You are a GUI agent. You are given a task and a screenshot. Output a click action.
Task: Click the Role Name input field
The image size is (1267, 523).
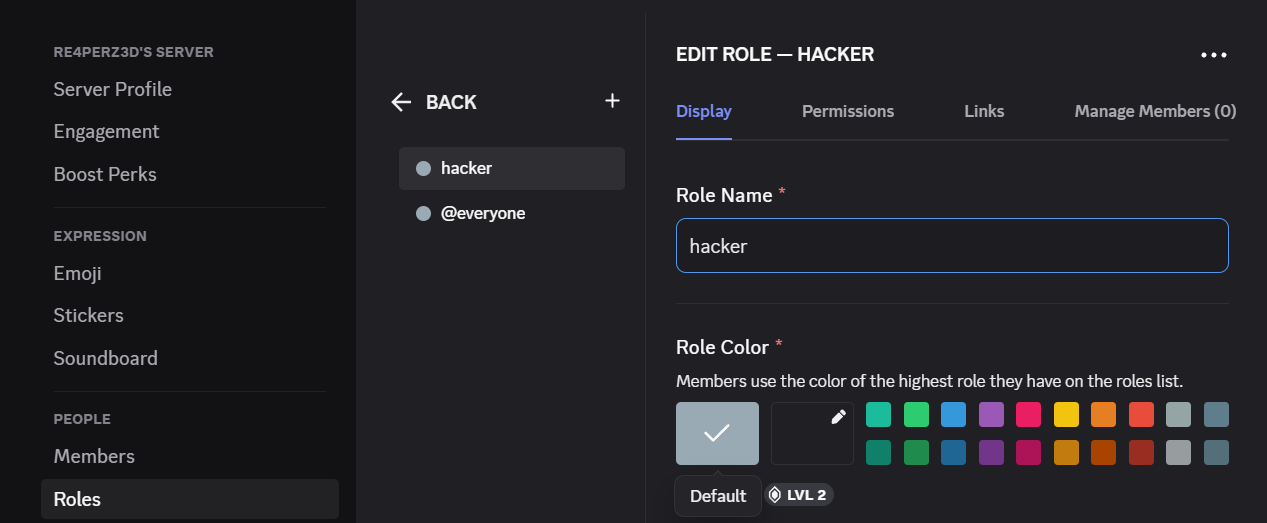coord(952,245)
